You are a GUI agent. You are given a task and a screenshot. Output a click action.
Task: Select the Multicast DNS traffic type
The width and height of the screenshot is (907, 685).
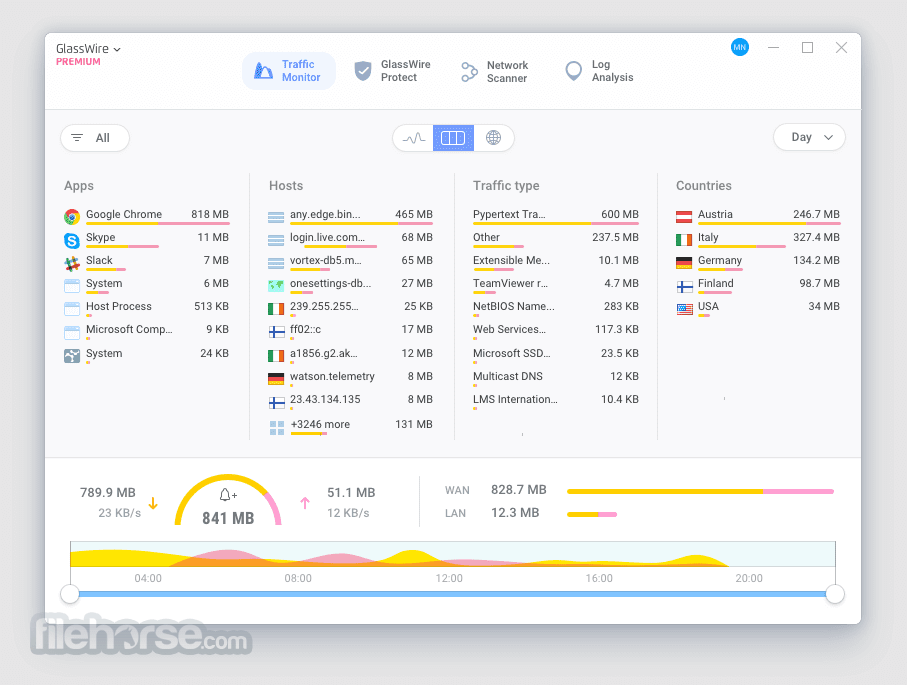[508, 376]
